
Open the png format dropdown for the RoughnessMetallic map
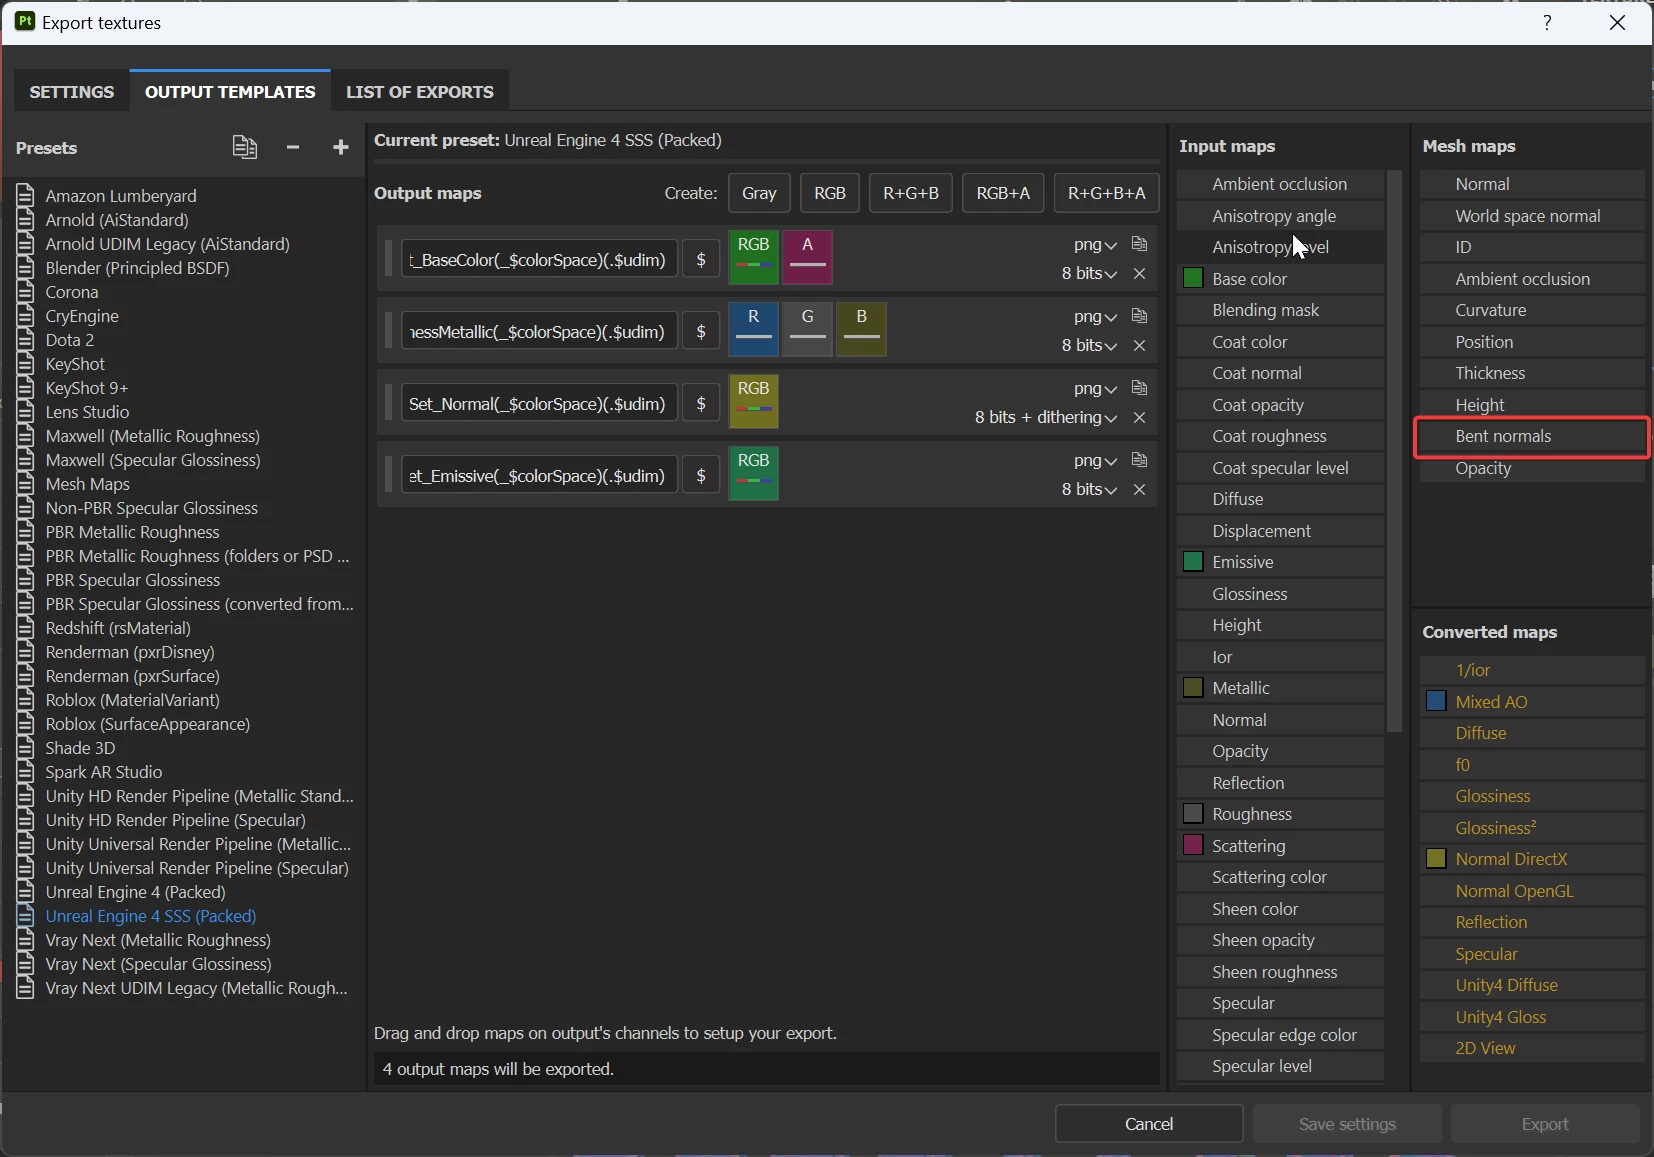(1095, 316)
